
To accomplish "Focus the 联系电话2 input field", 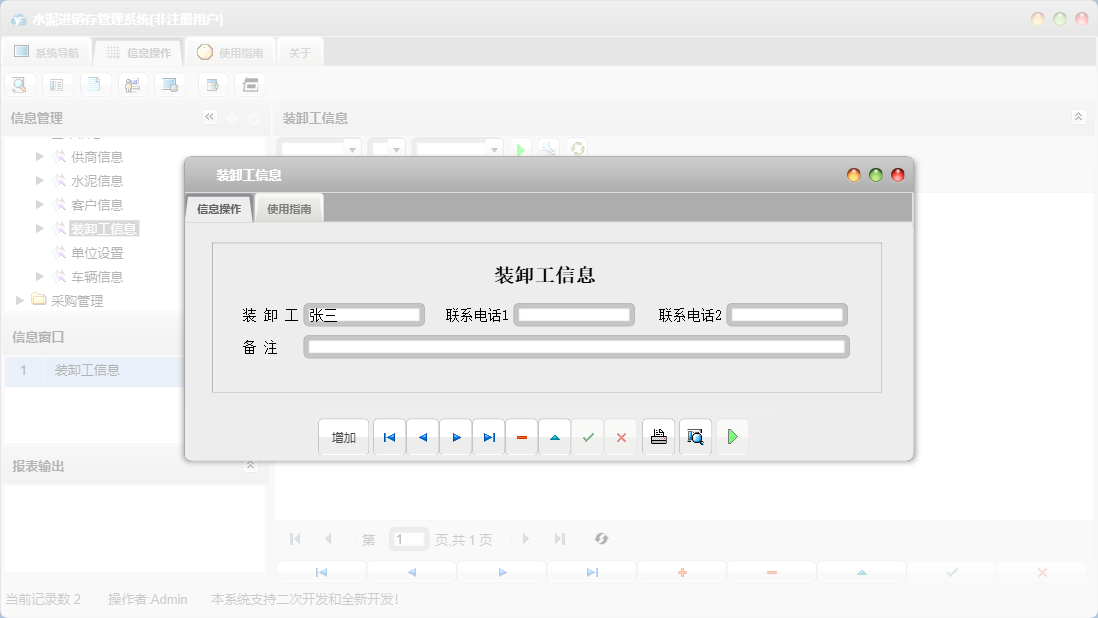I will [x=787, y=315].
